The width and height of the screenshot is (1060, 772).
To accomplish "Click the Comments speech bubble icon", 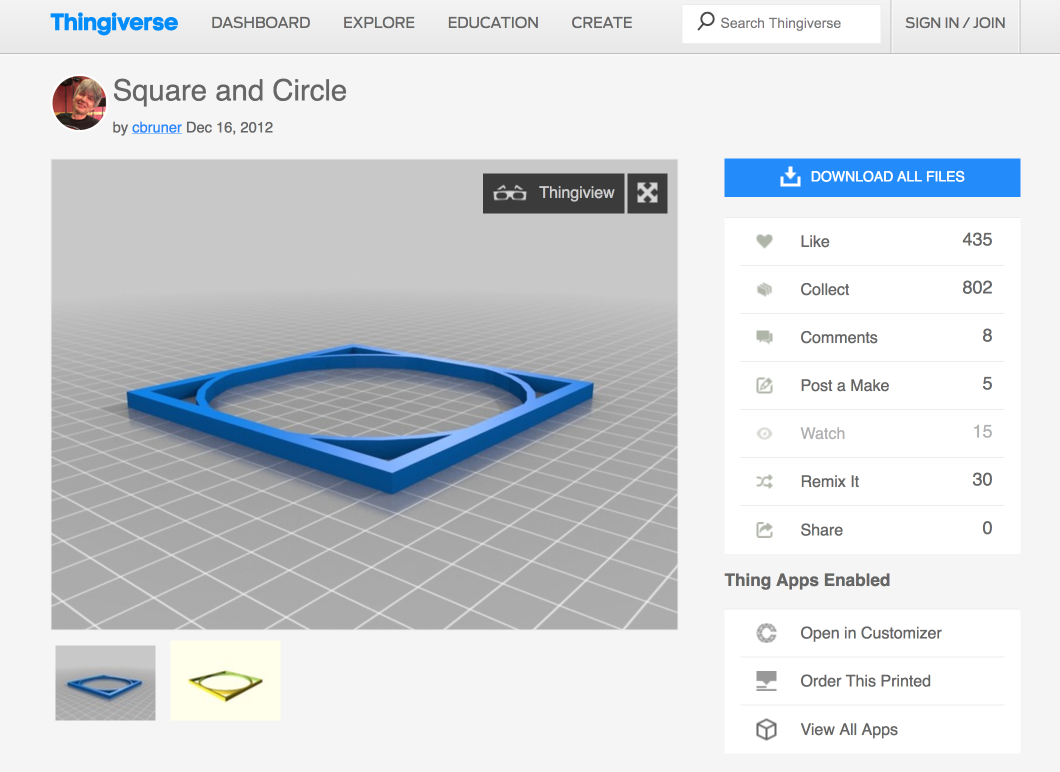I will click(764, 337).
